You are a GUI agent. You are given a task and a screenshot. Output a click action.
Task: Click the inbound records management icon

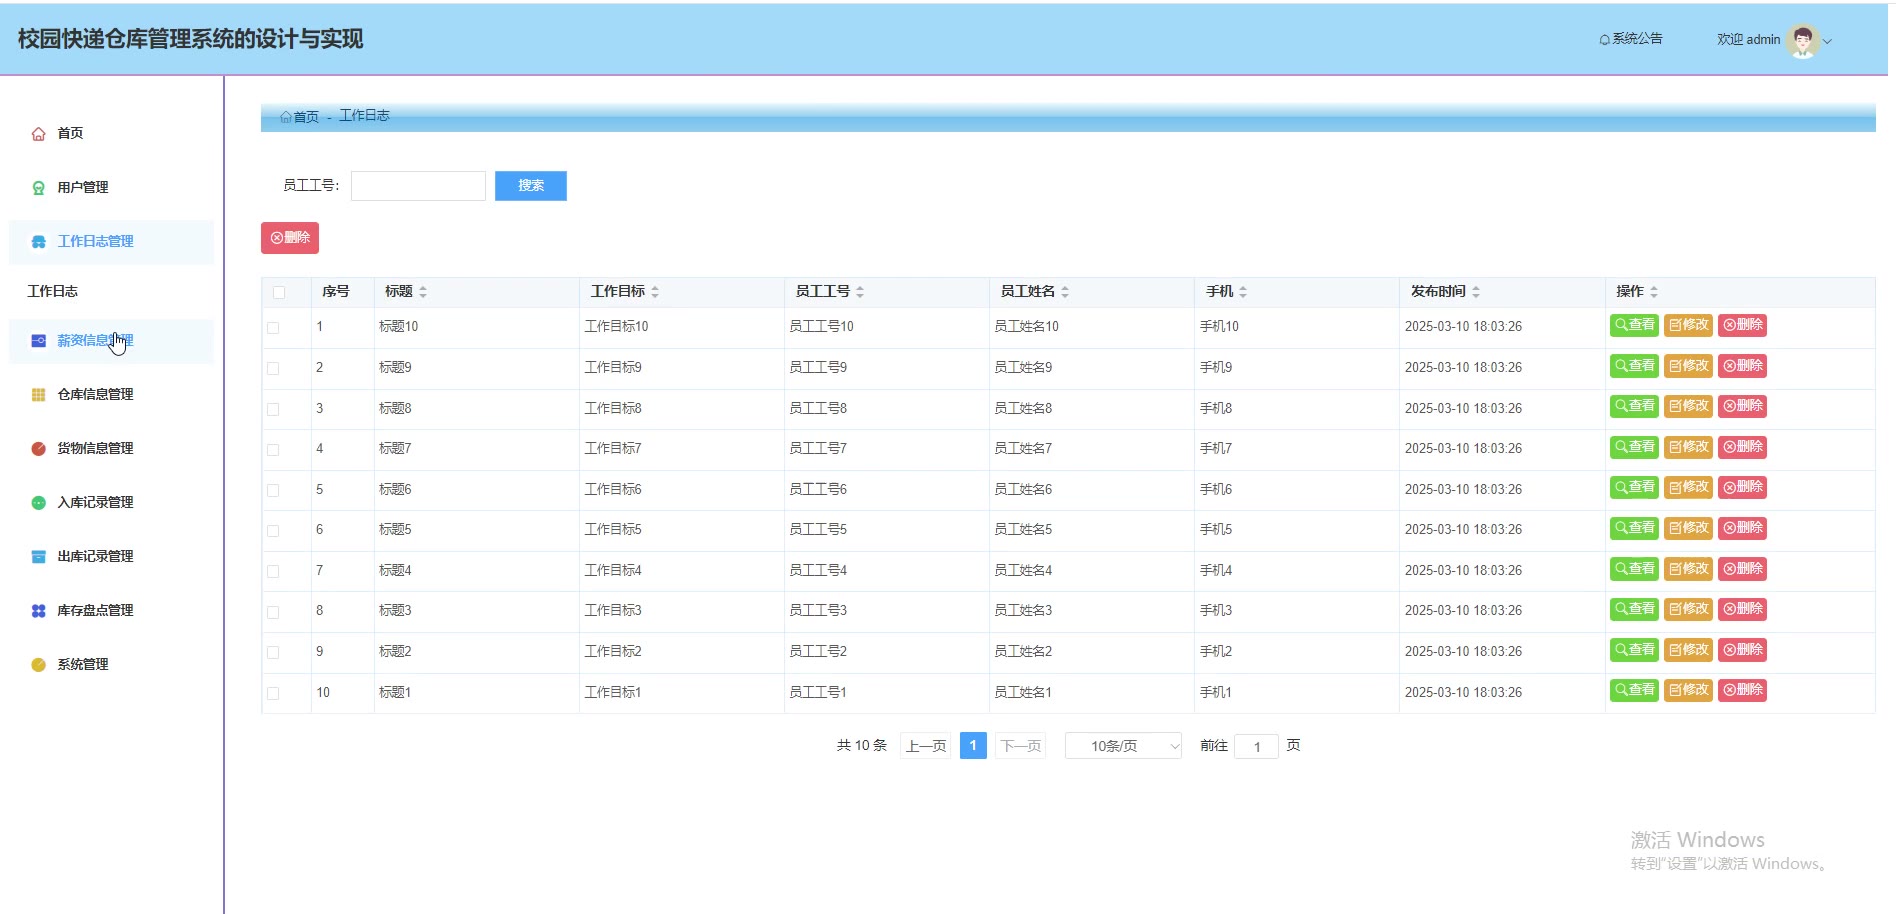[38, 503]
